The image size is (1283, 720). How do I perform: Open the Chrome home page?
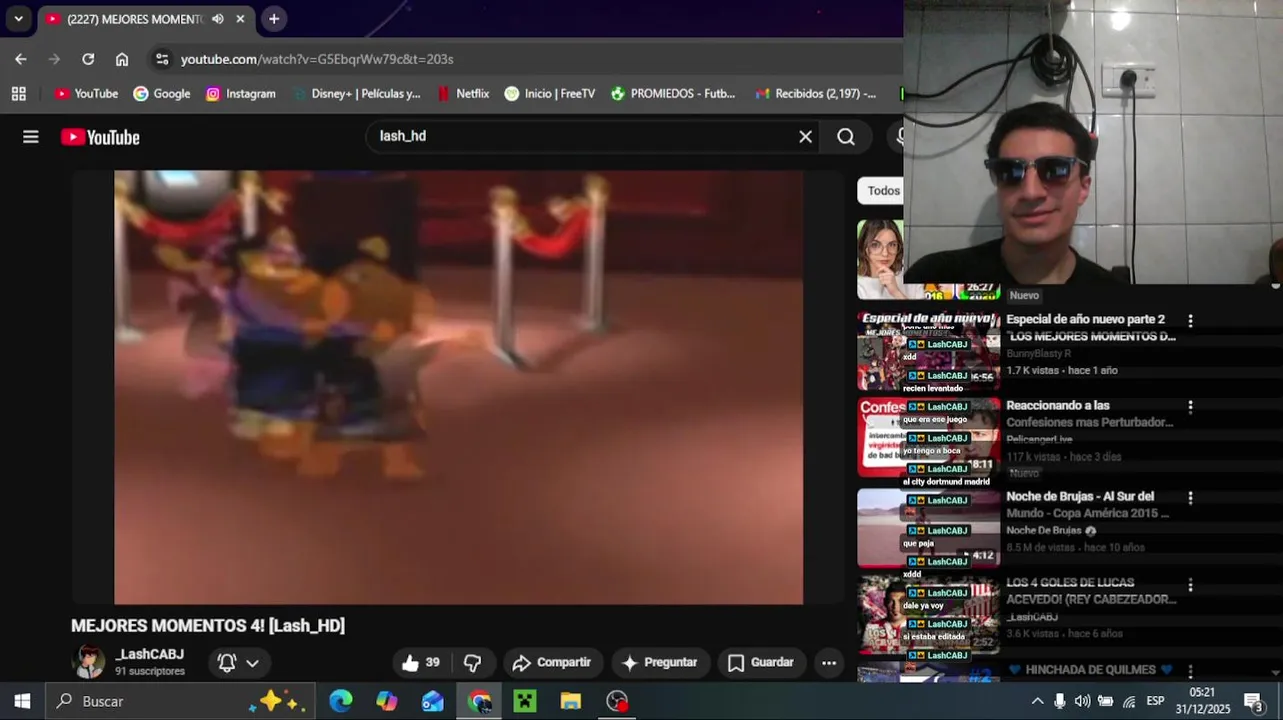[122, 59]
